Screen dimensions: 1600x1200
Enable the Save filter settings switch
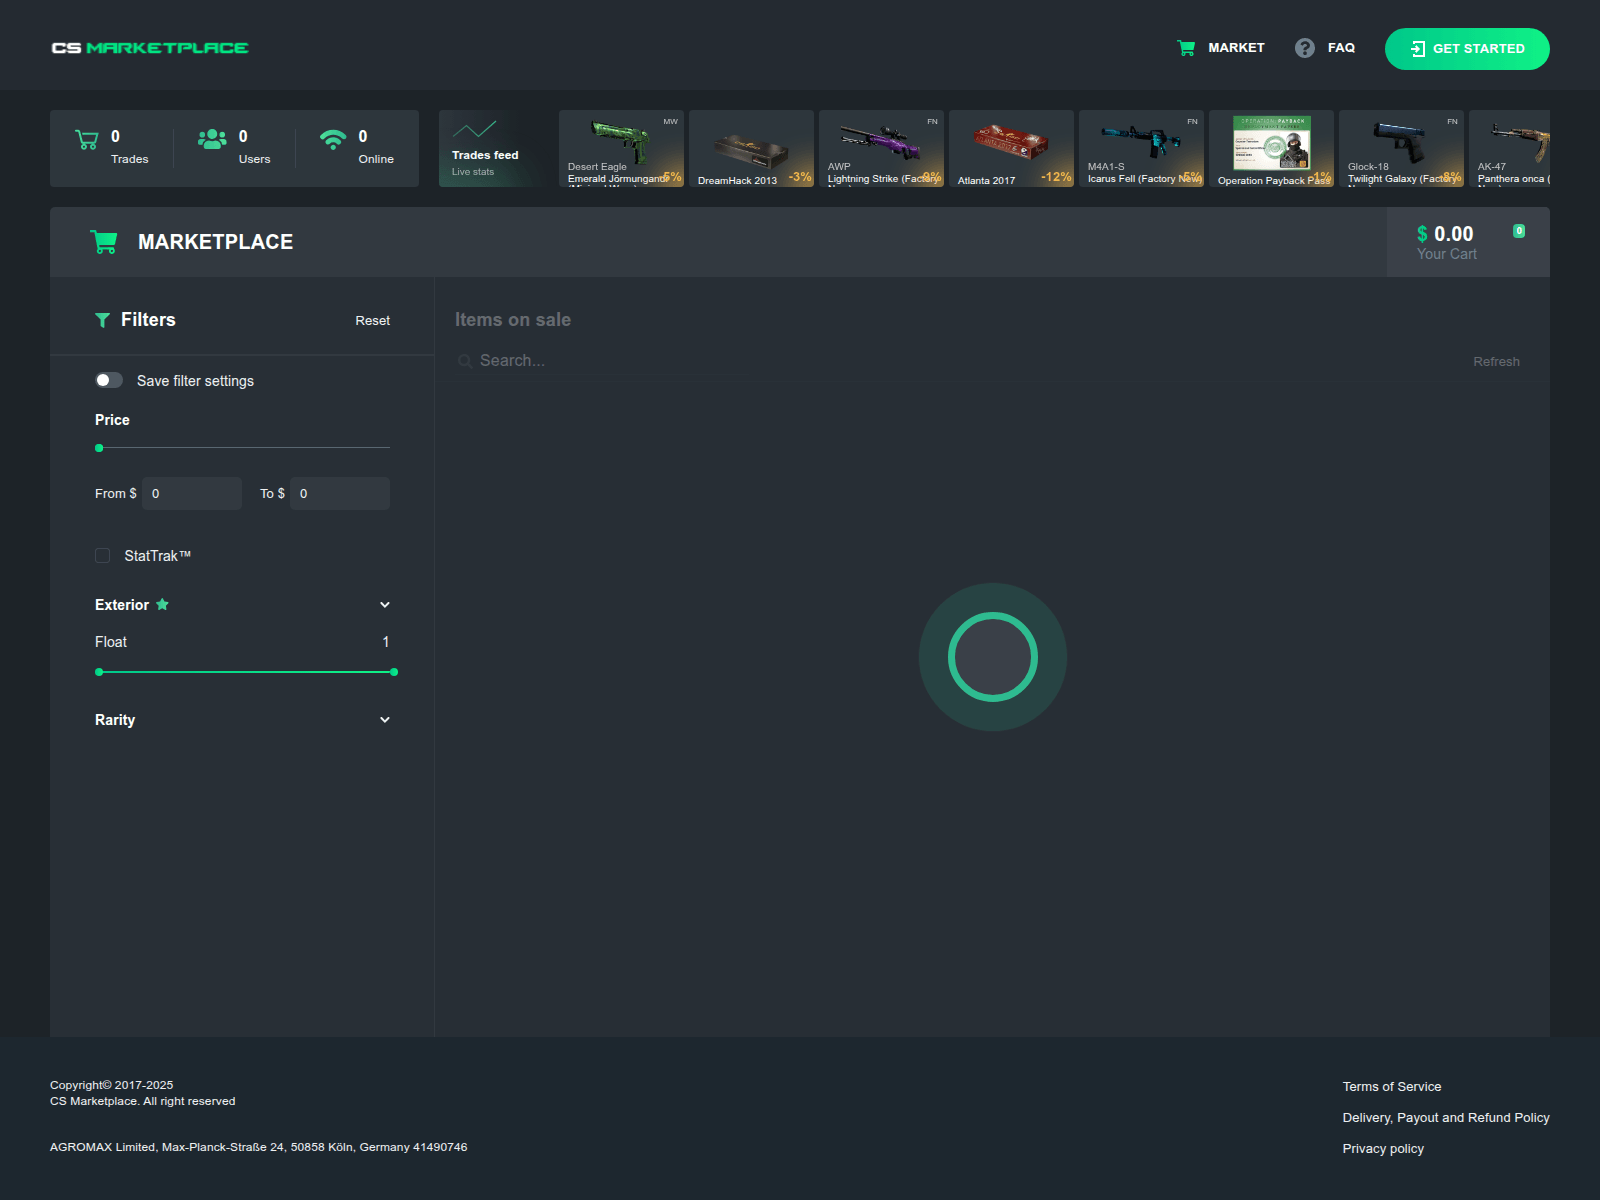click(108, 380)
